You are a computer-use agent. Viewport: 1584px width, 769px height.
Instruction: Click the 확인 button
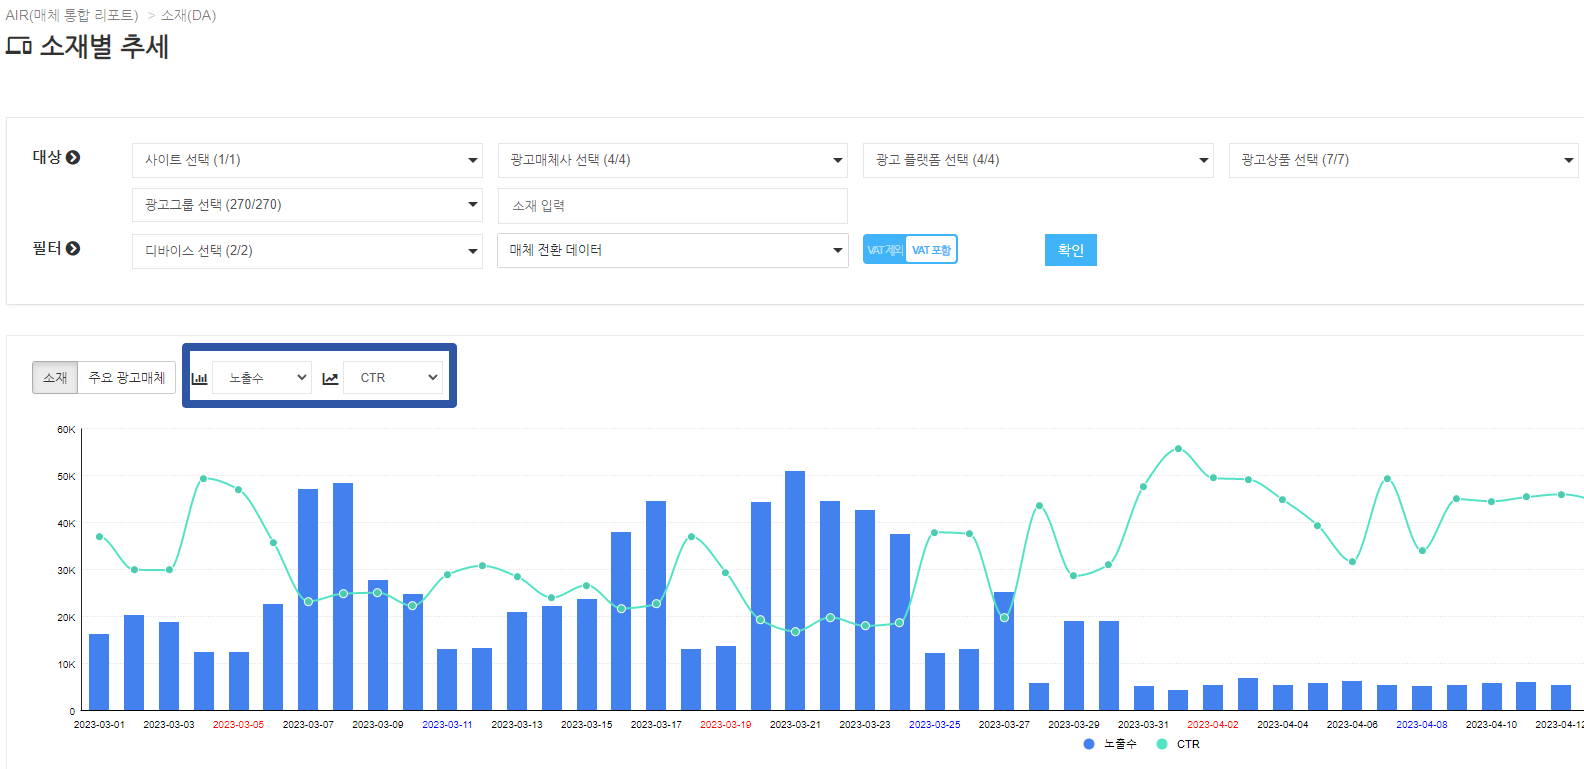(1071, 250)
